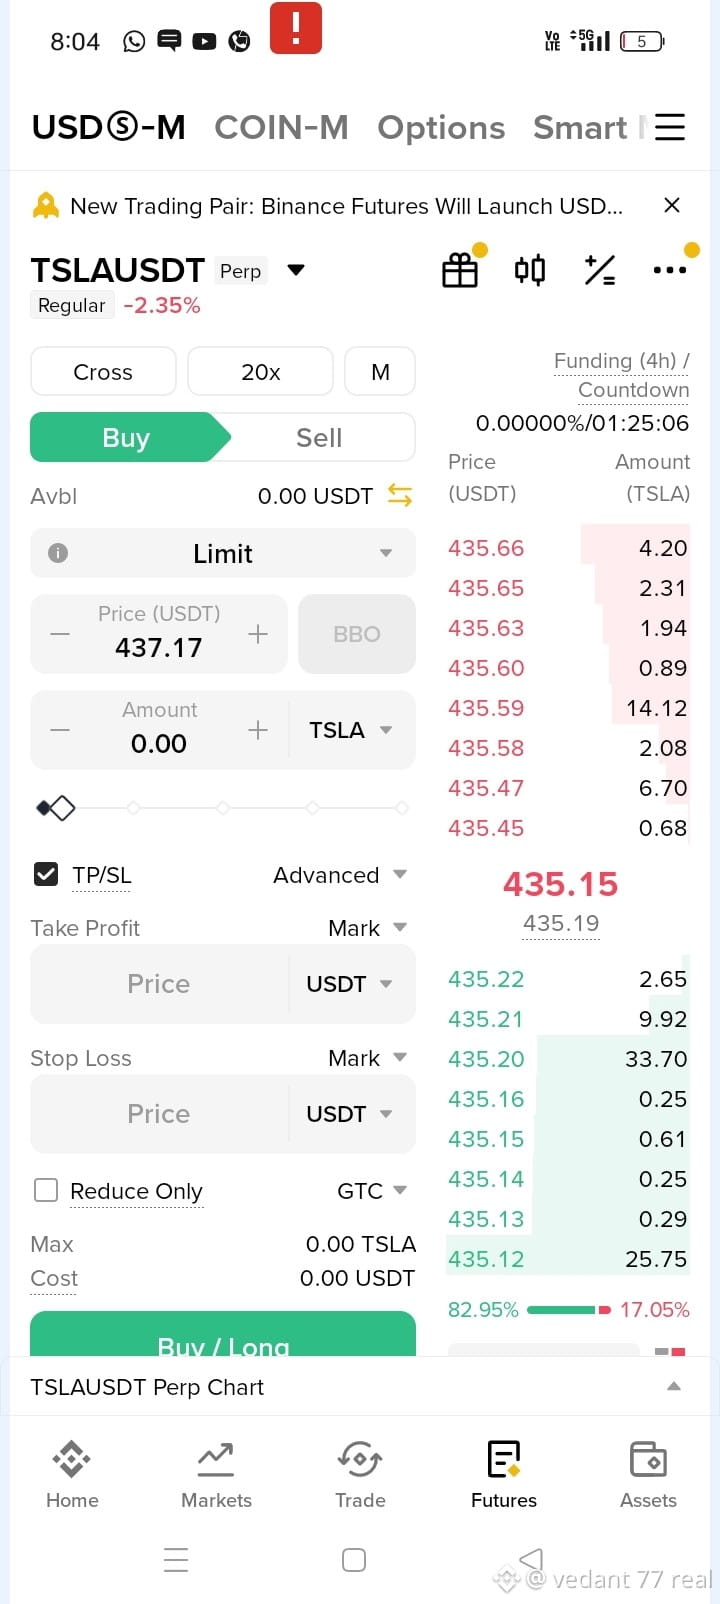Open the hamburger menu icon
The width and height of the screenshot is (720, 1604).
[670, 127]
